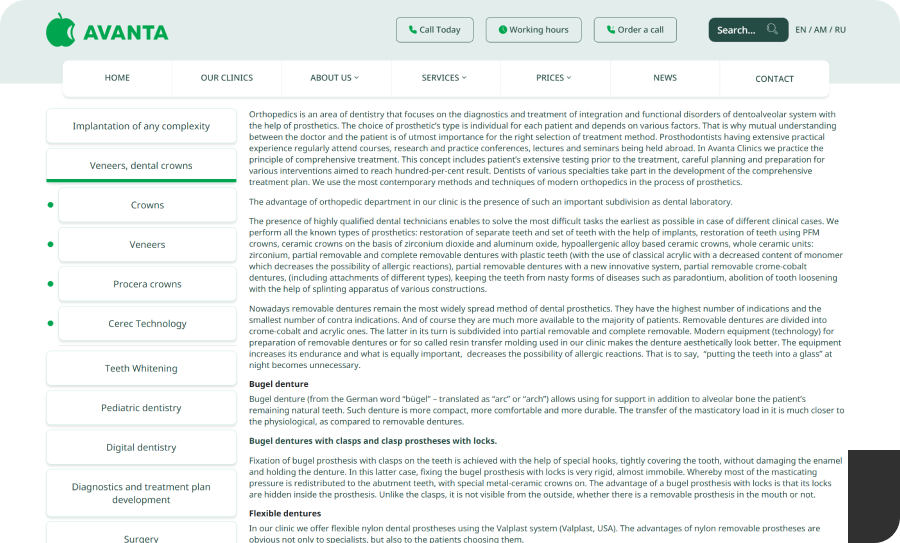Switch language to AM
The height and width of the screenshot is (543, 900).
820,30
